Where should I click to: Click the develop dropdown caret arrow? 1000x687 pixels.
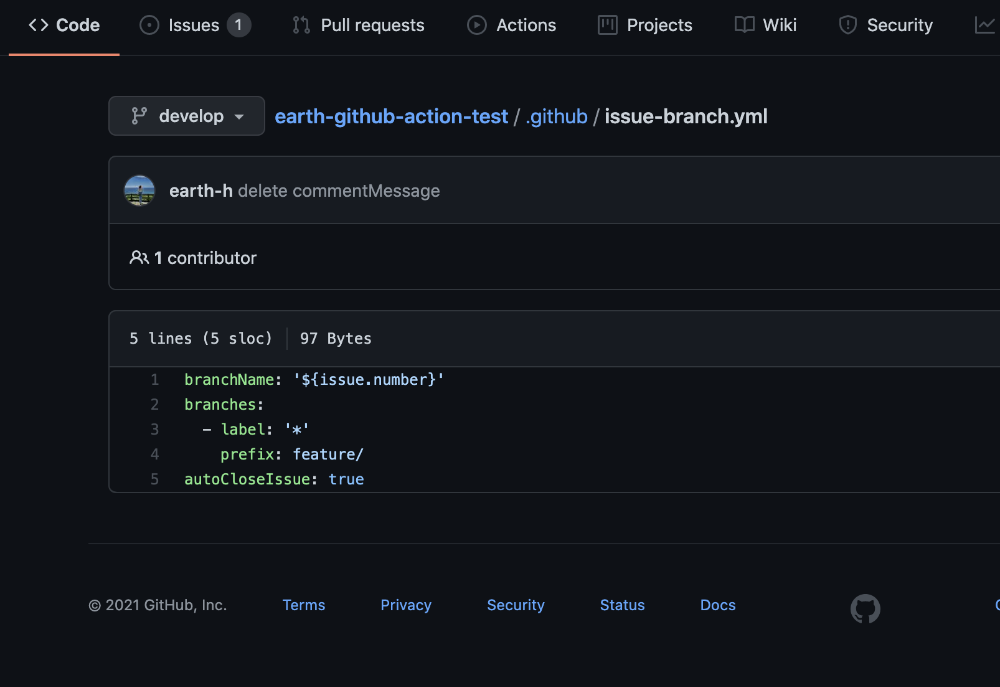click(239, 117)
